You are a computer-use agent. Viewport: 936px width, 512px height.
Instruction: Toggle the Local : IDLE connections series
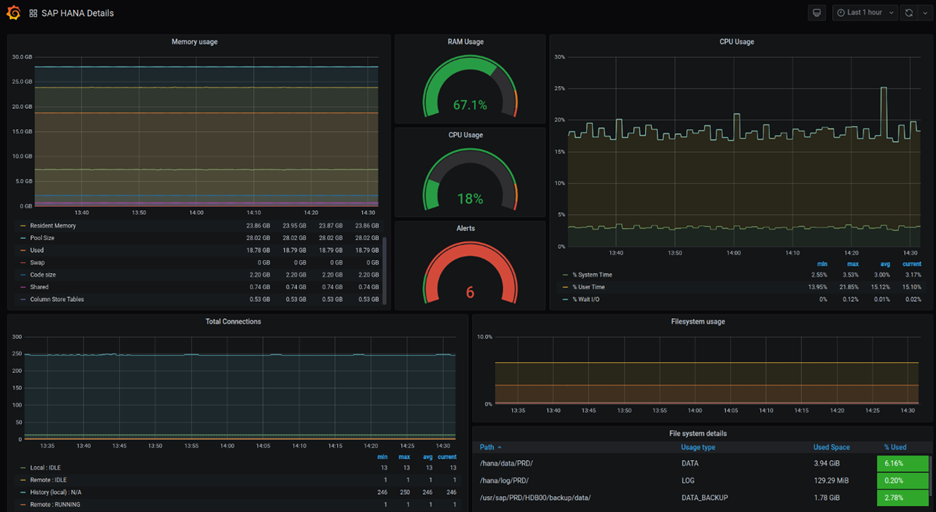pyautogui.click(x=45, y=468)
